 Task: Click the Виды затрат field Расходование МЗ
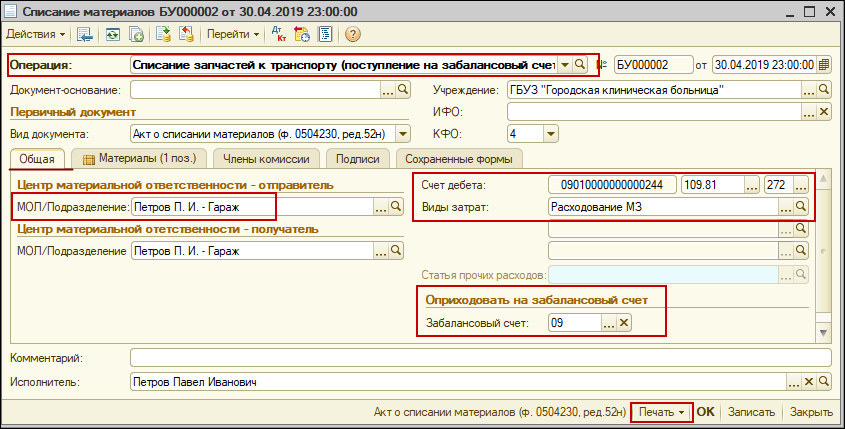[663, 206]
